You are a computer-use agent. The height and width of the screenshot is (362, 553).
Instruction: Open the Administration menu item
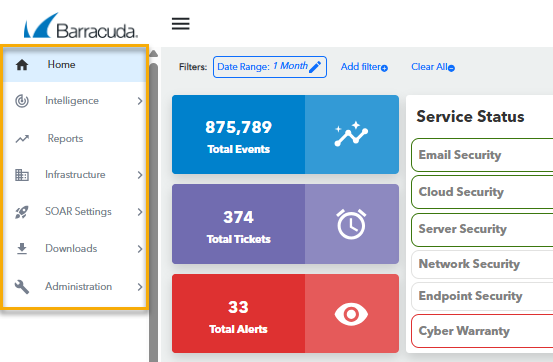coord(74,286)
